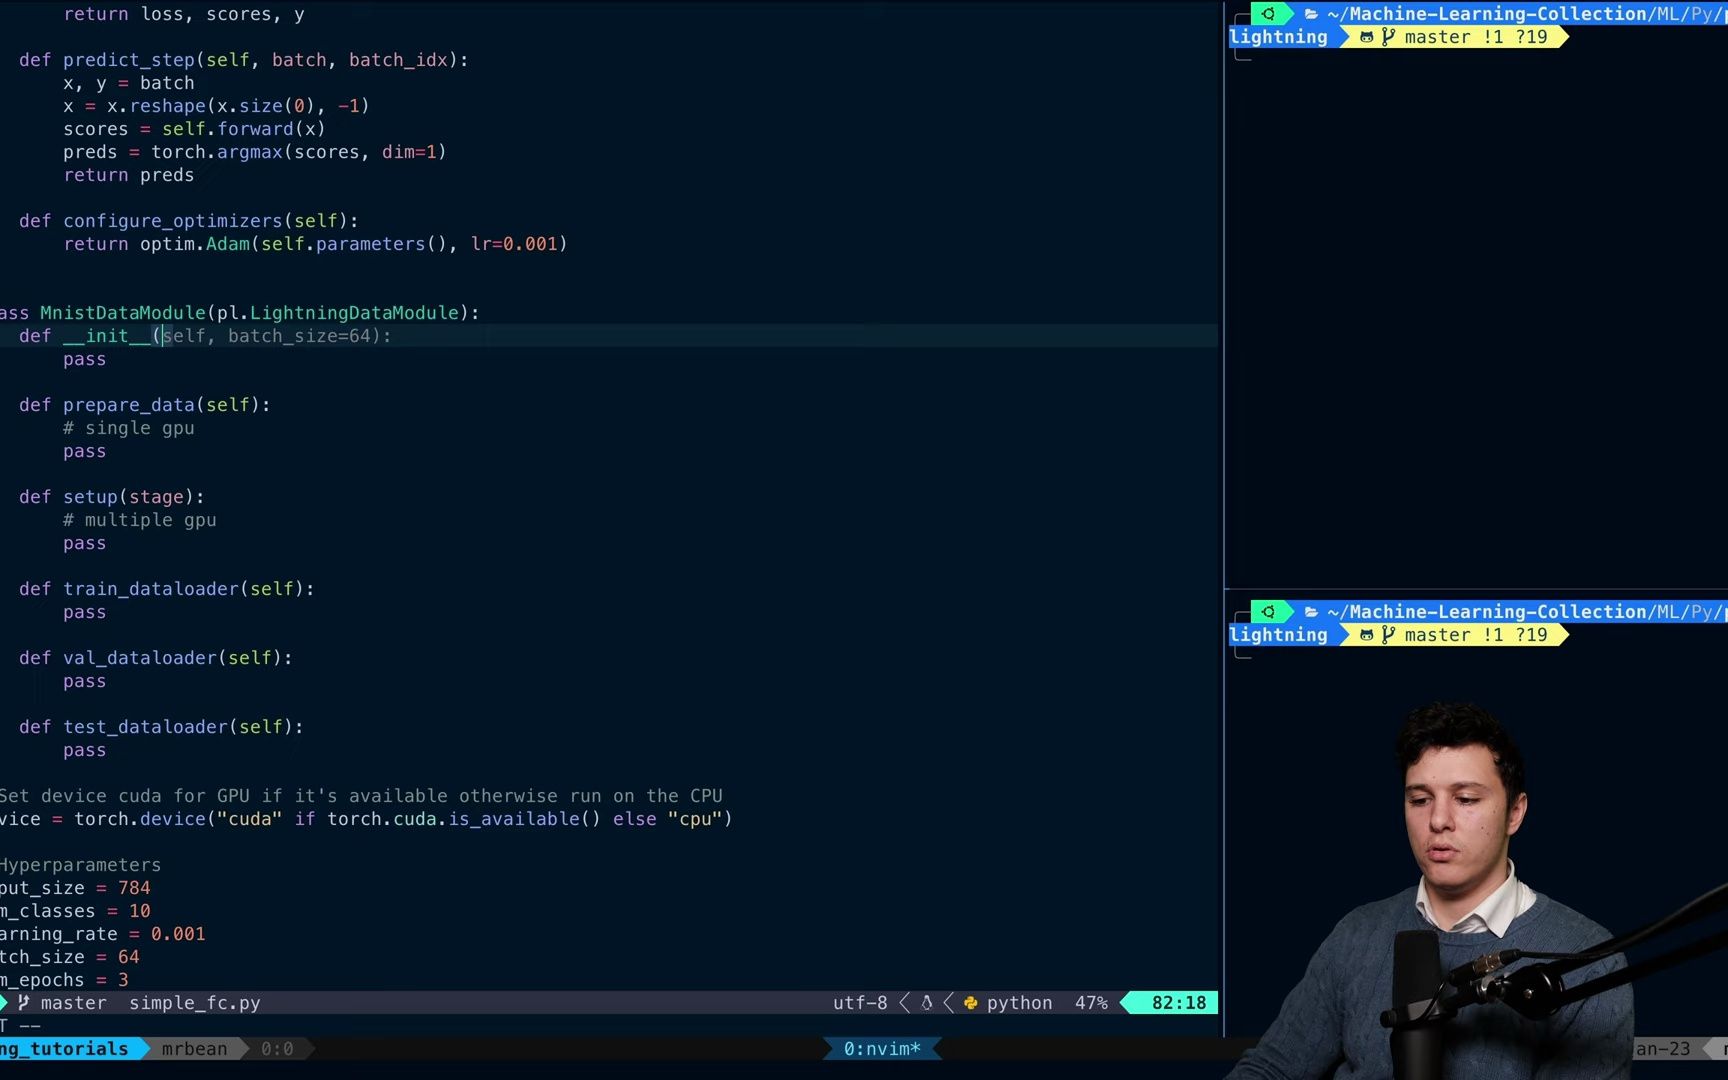Click optim.Adam in the return statement
1728x1080 pixels.
point(195,244)
